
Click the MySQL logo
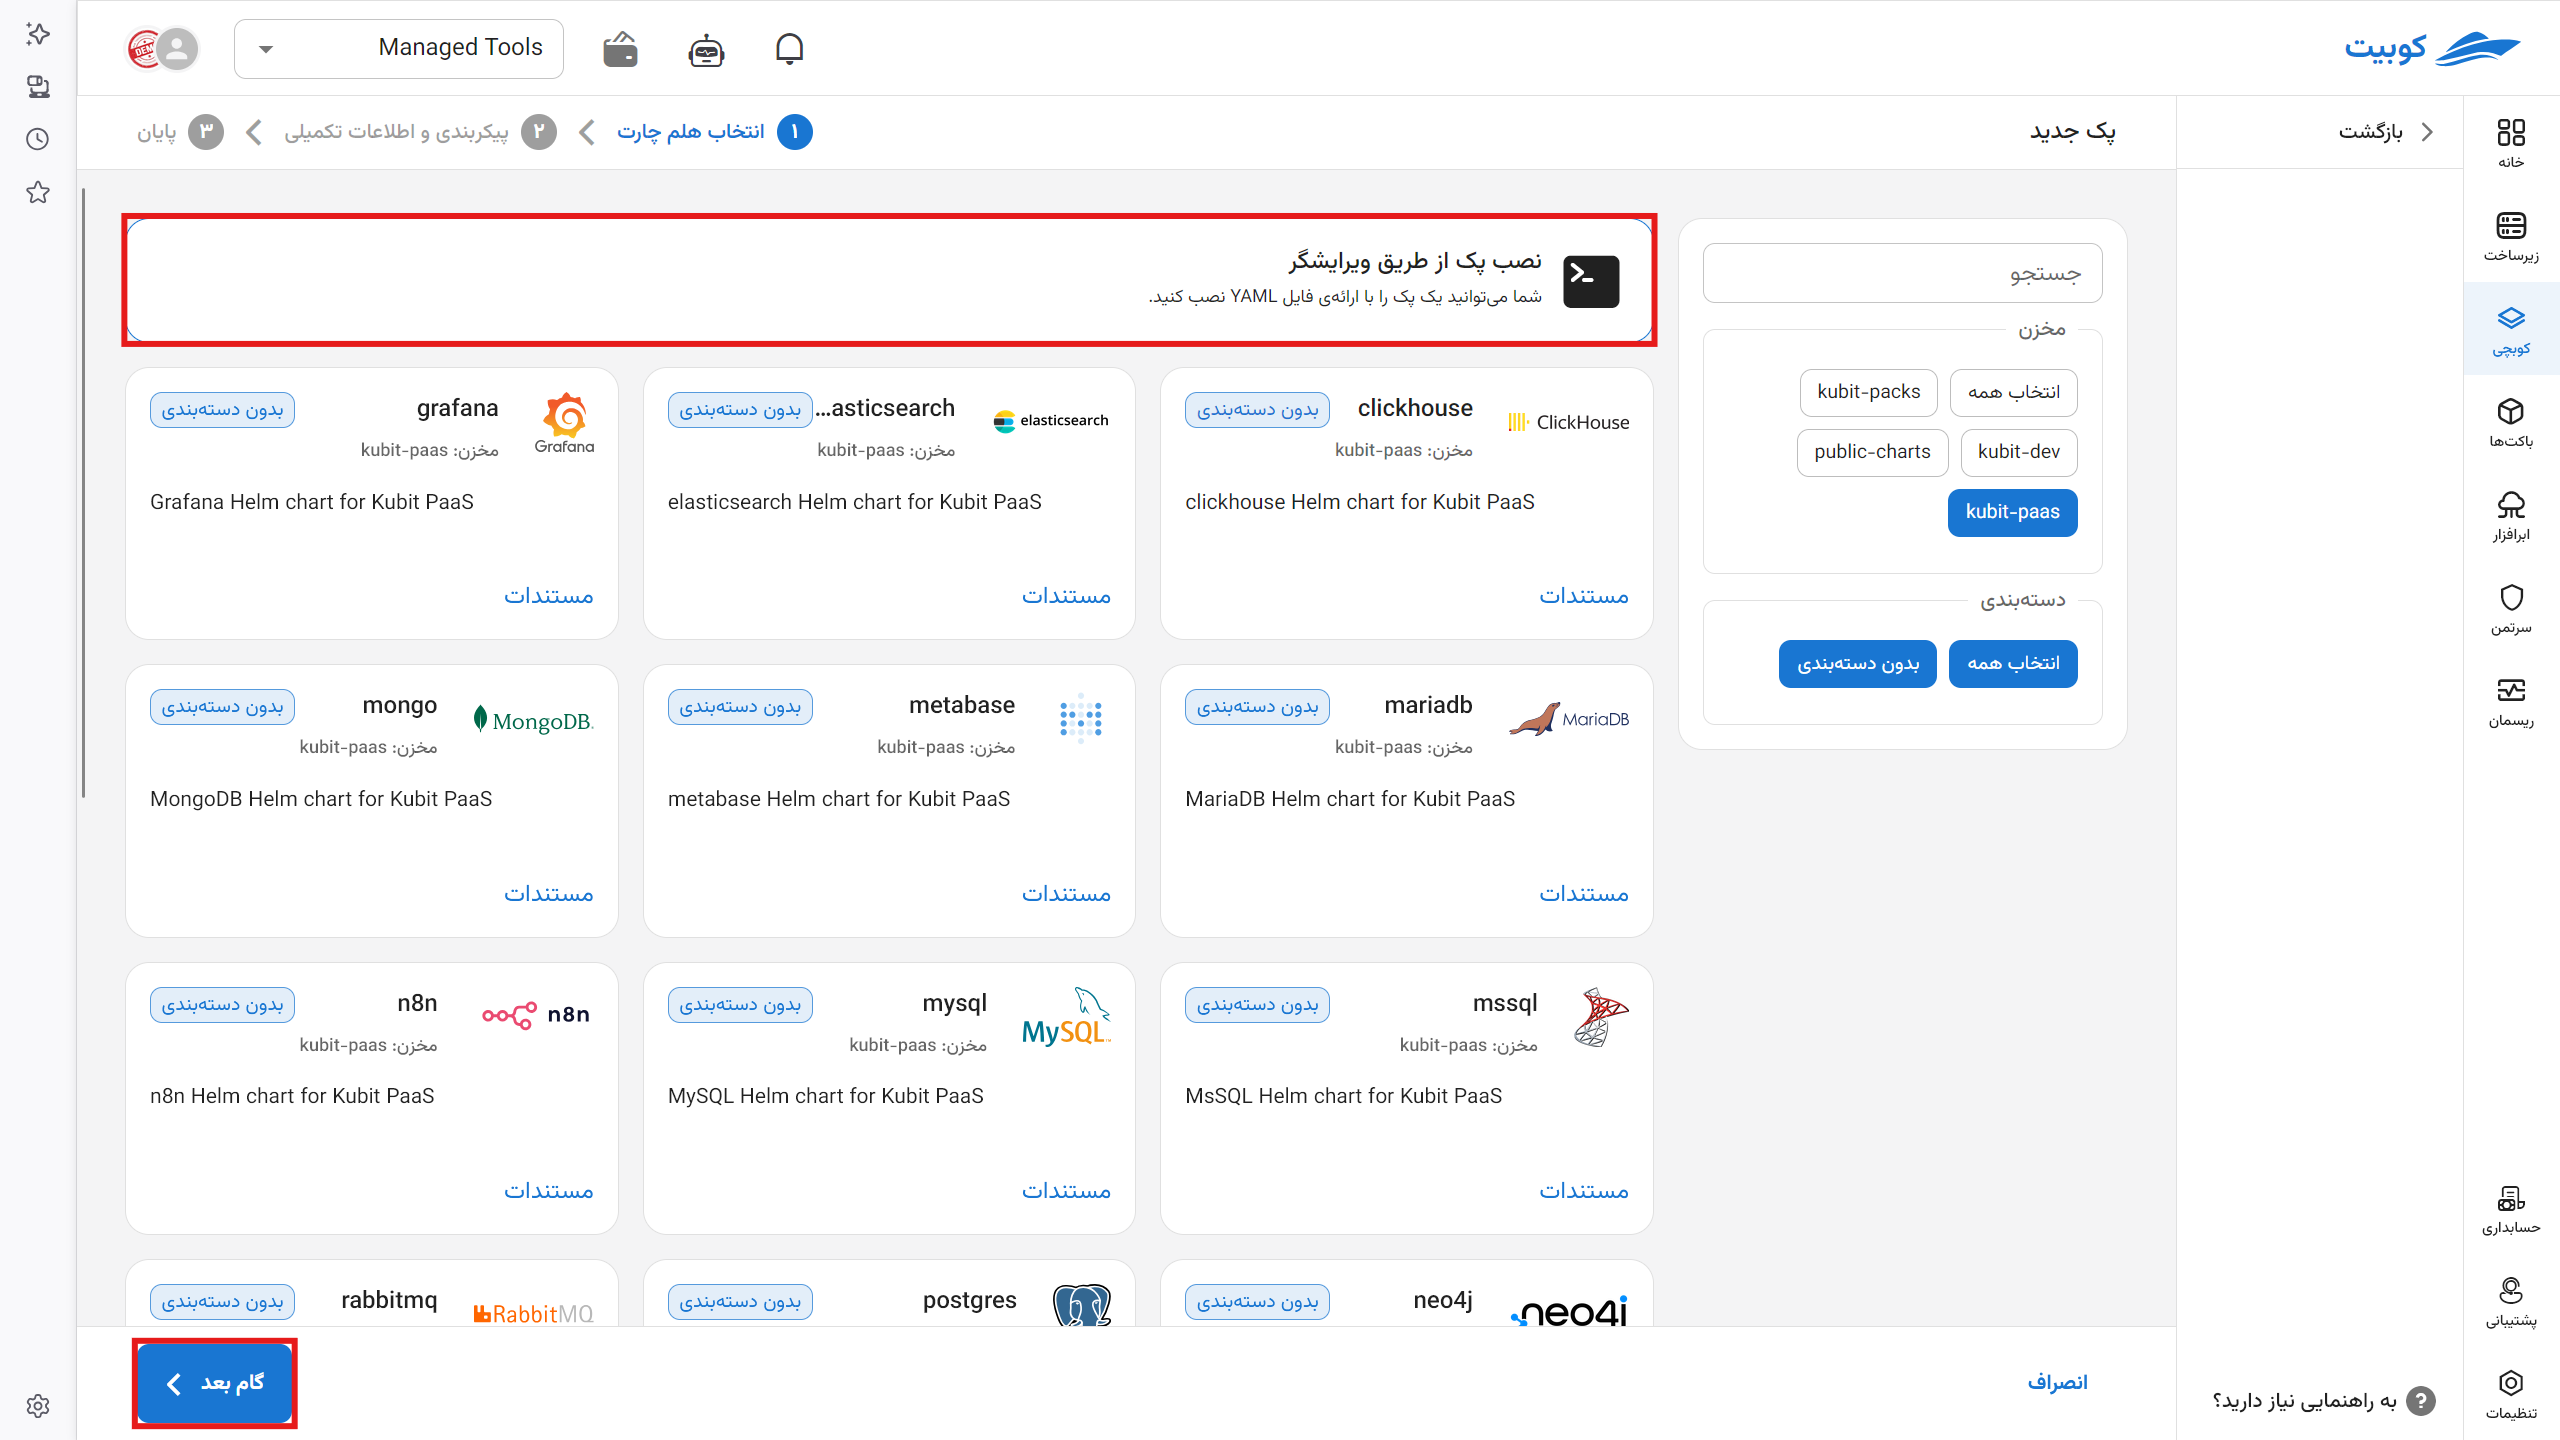[1066, 1017]
